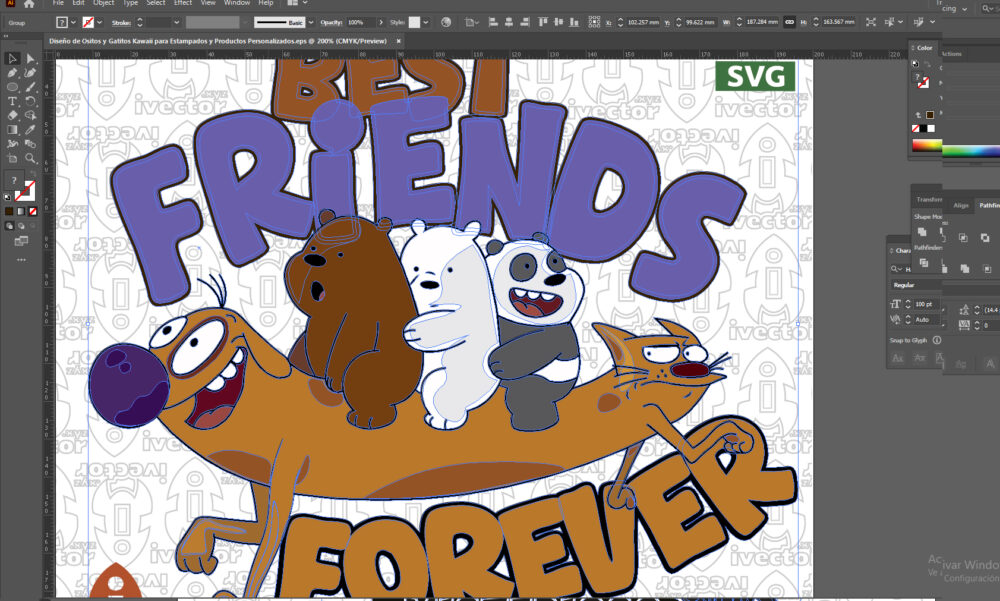Select the Gradient tool

pyautogui.click(x=11, y=130)
